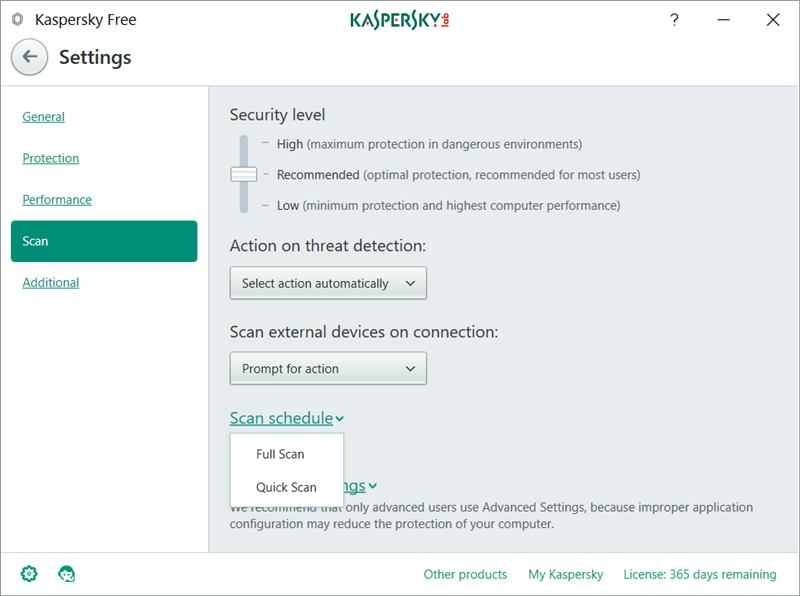
Task: Go to the Additional settings section
Action: [51, 283]
